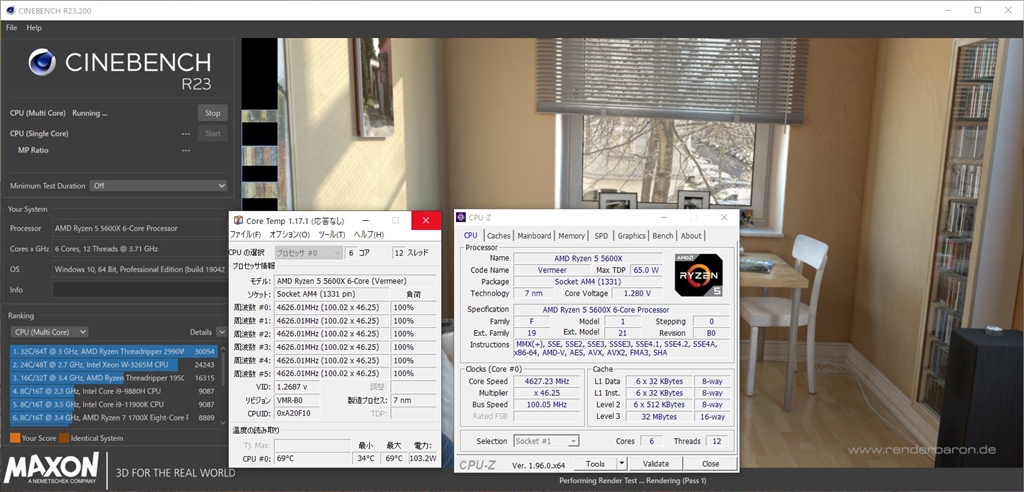Viewport: 1024px width, 492px height.
Task: Click the 103.2W power value in Core Temp
Action: 423,459
